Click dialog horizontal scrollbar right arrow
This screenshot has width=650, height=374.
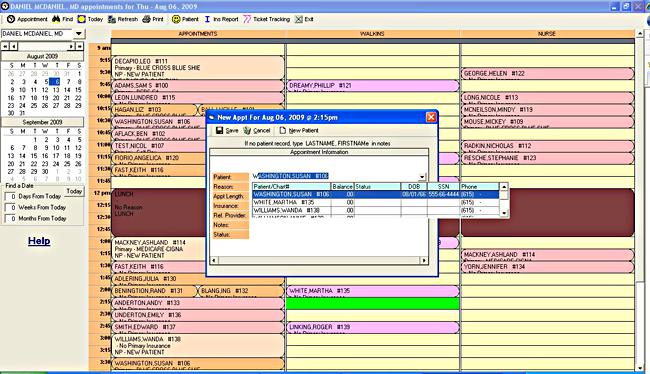tap(424, 260)
